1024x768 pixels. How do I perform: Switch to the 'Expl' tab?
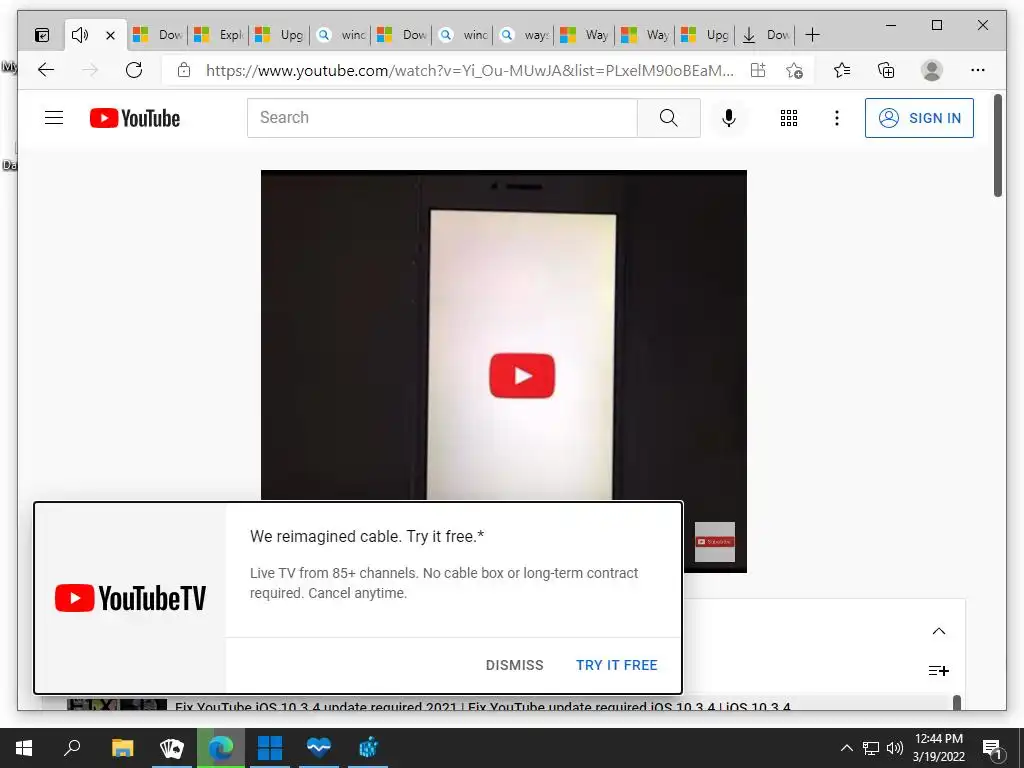[x=219, y=35]
